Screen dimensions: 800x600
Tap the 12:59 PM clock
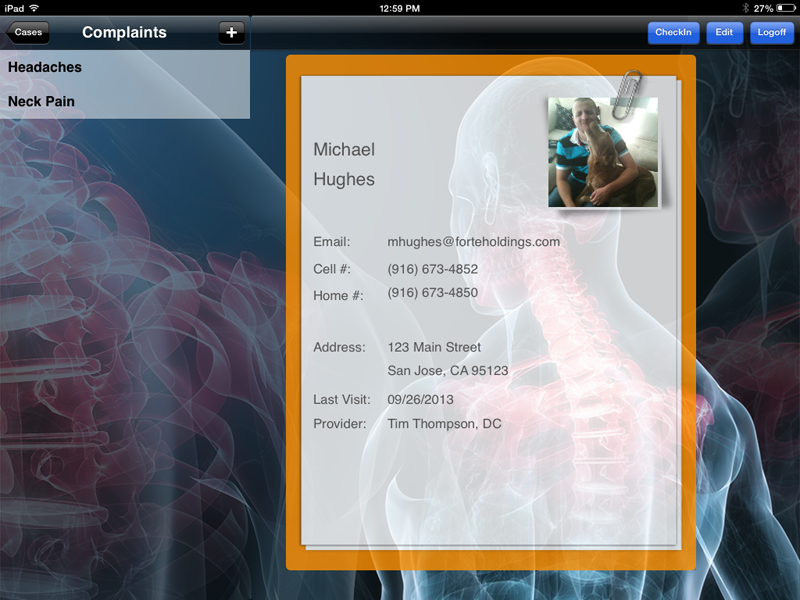pyautogui.click(x=399, y=9)
